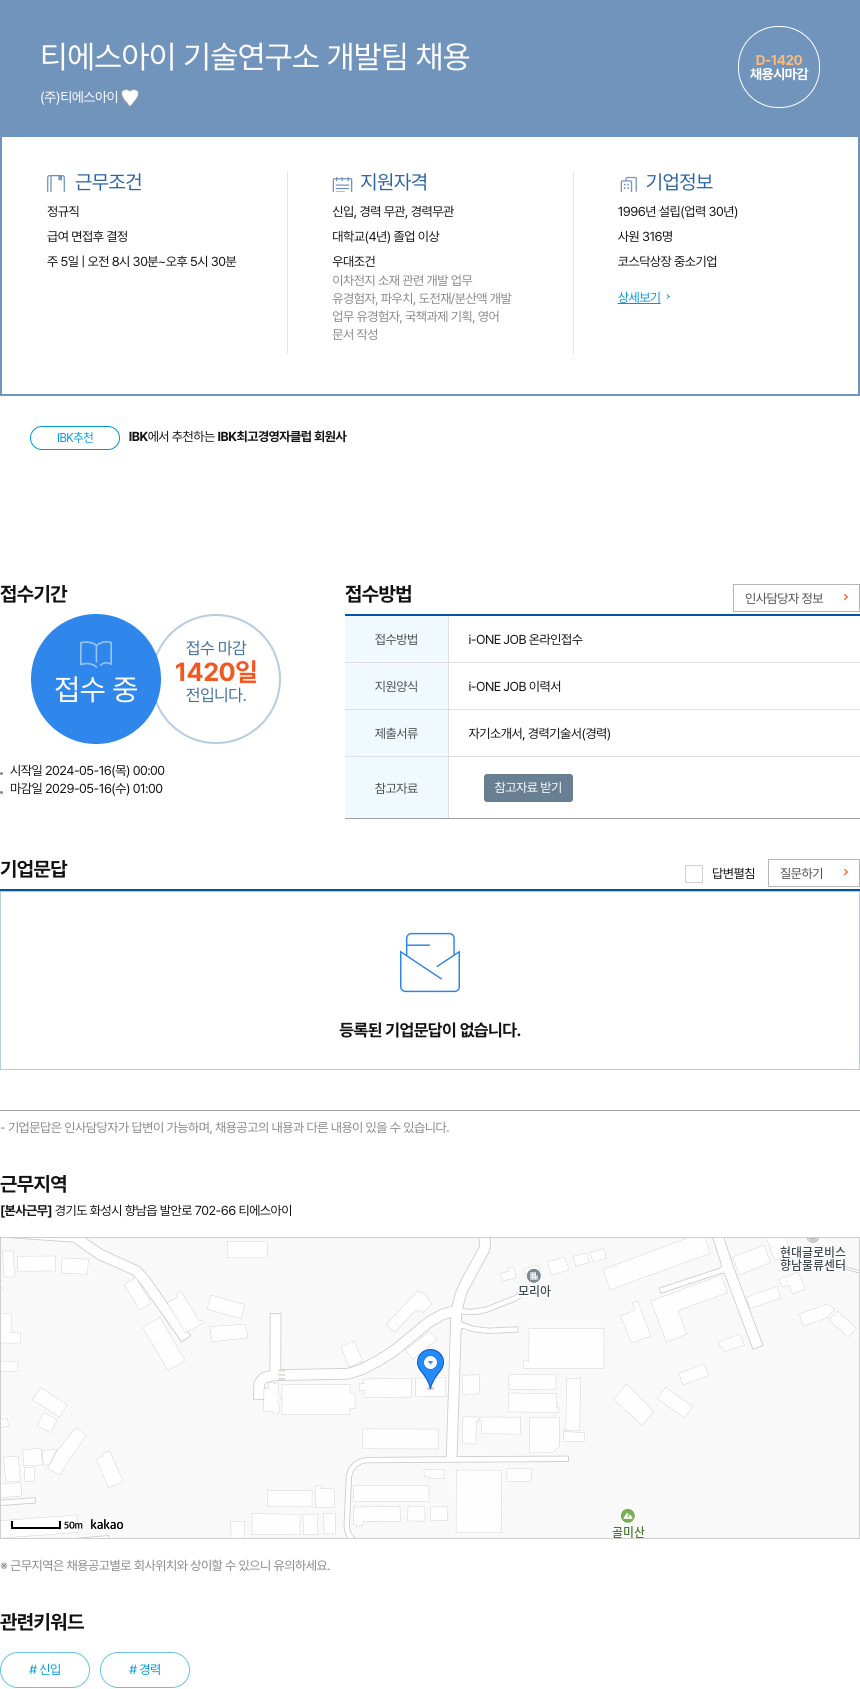Image resolution: width=860 pixels, height=1689 pixels.
Task: Click the blue map location pin
Action: point(430,1367)
